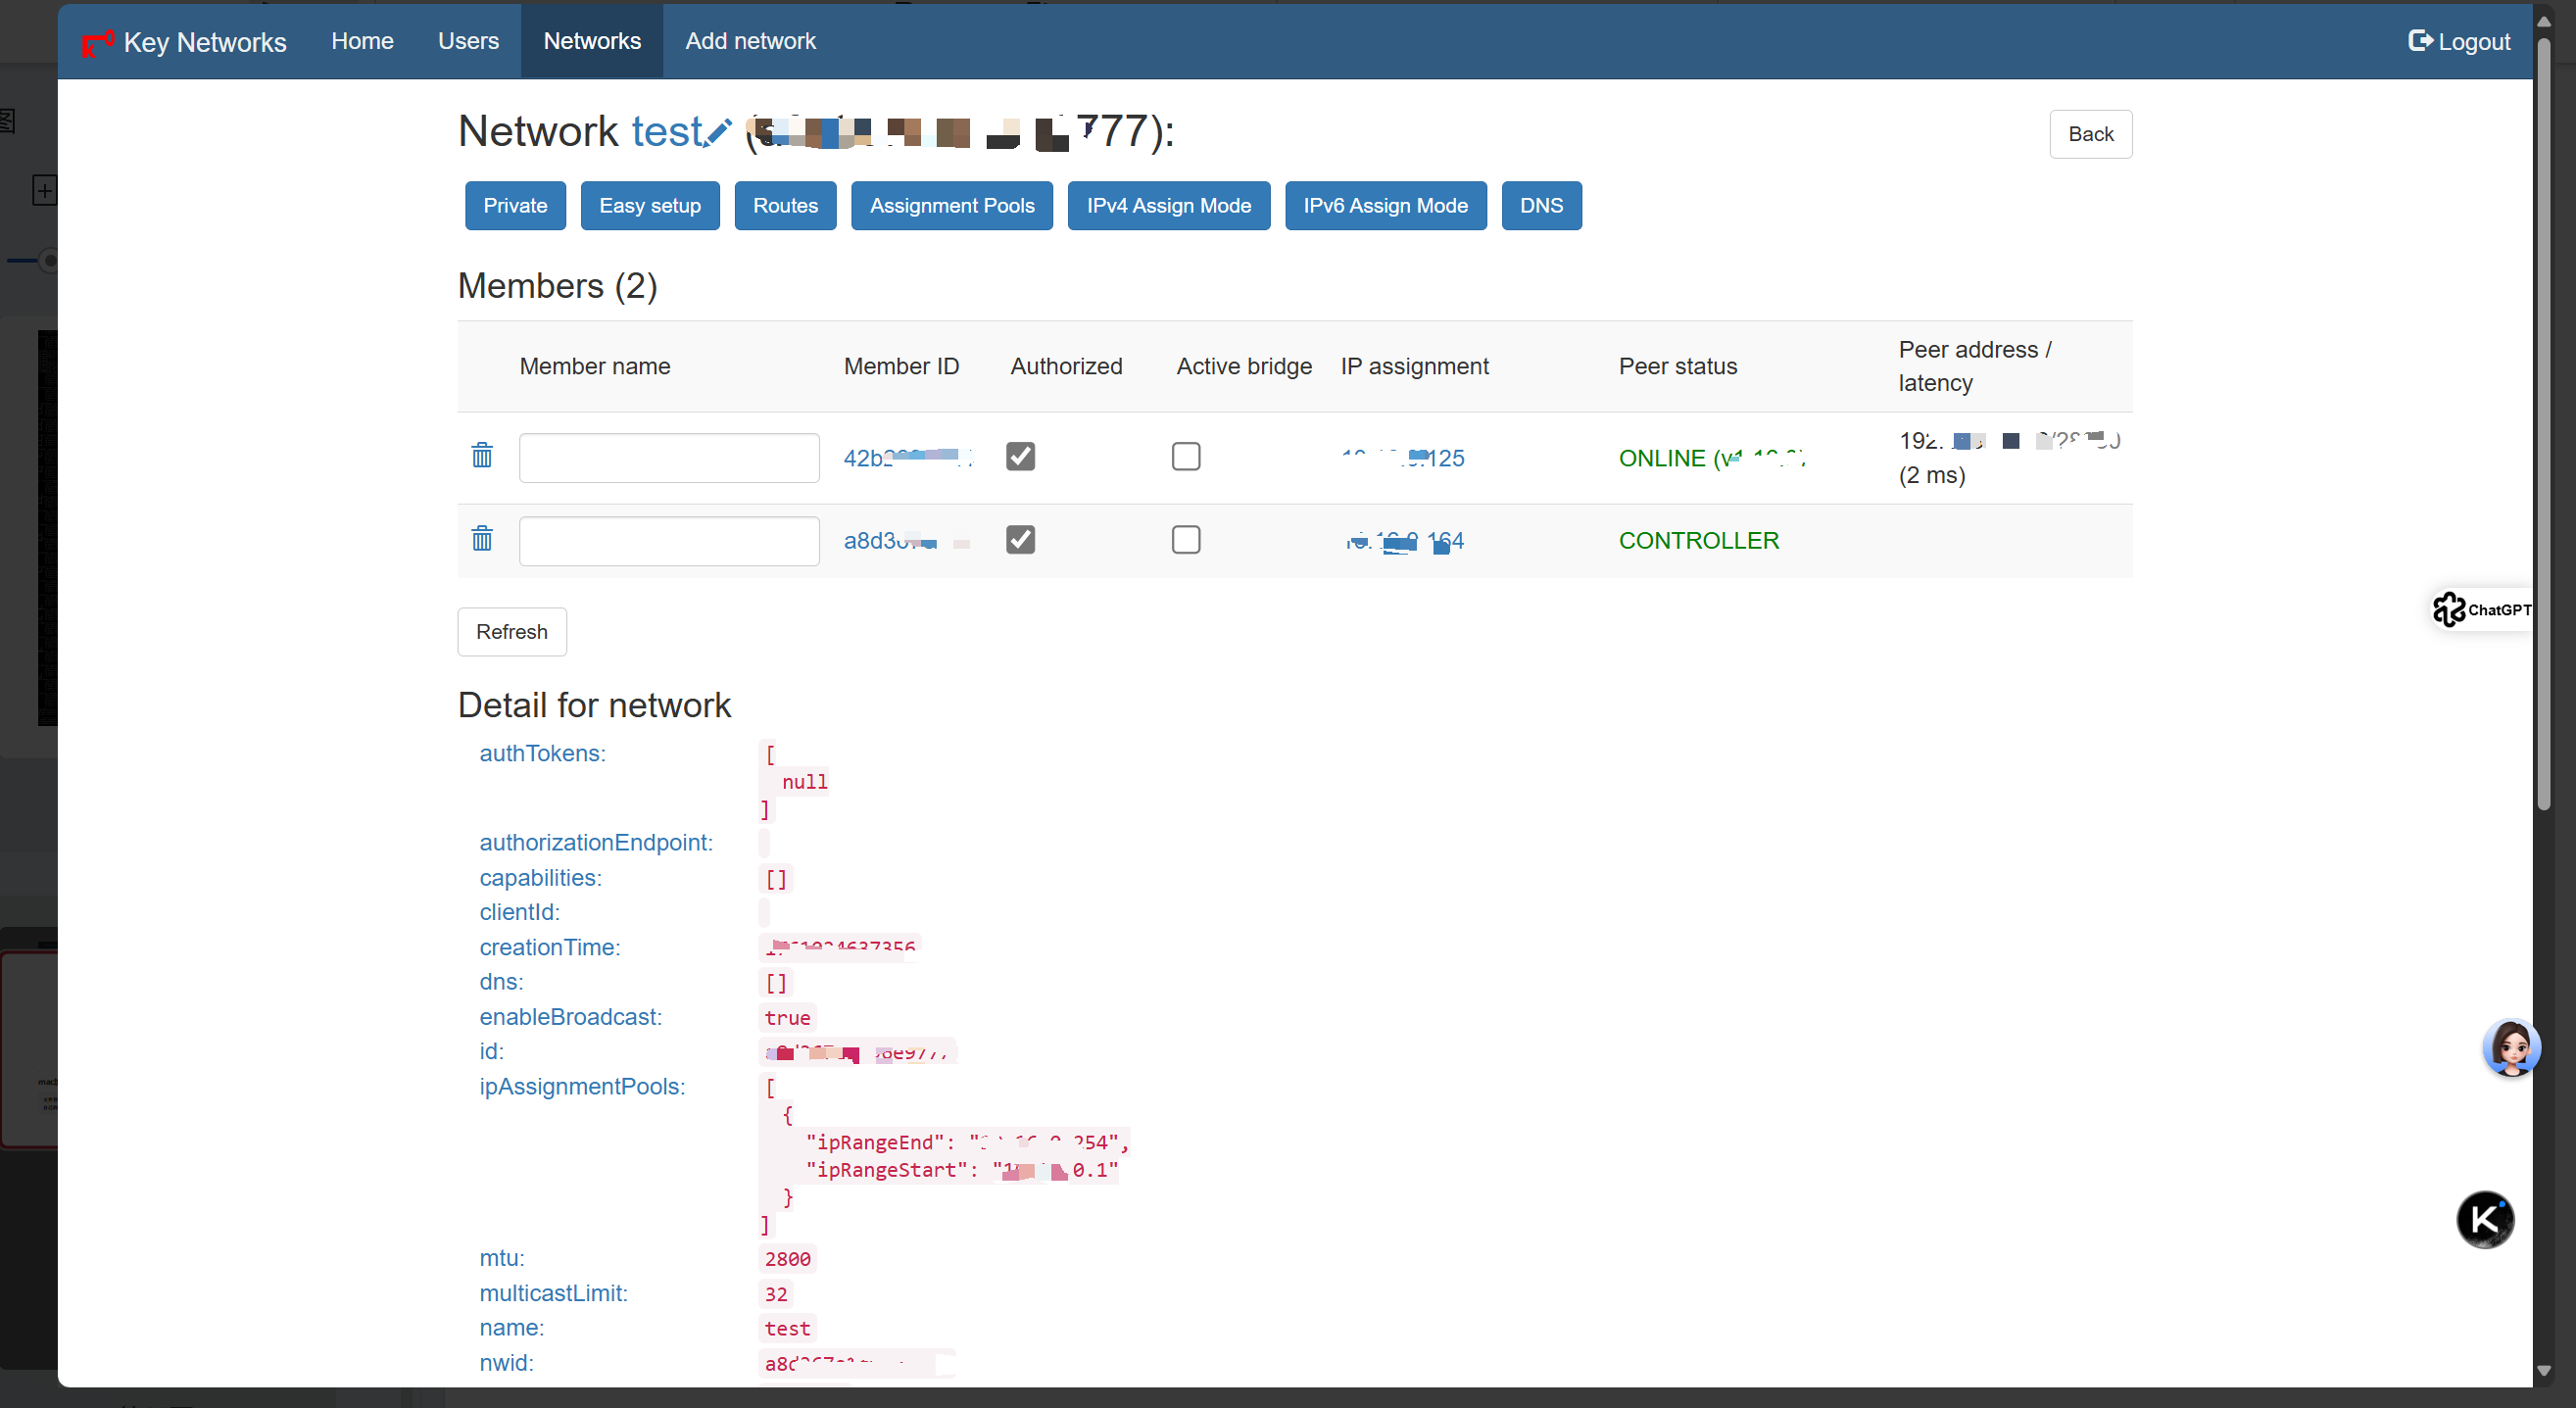The width and height of the screenshot is (2576, 1408).
Task: Switch to the Users nav tab
Action: pyautogui.click(x=468, y=41)
